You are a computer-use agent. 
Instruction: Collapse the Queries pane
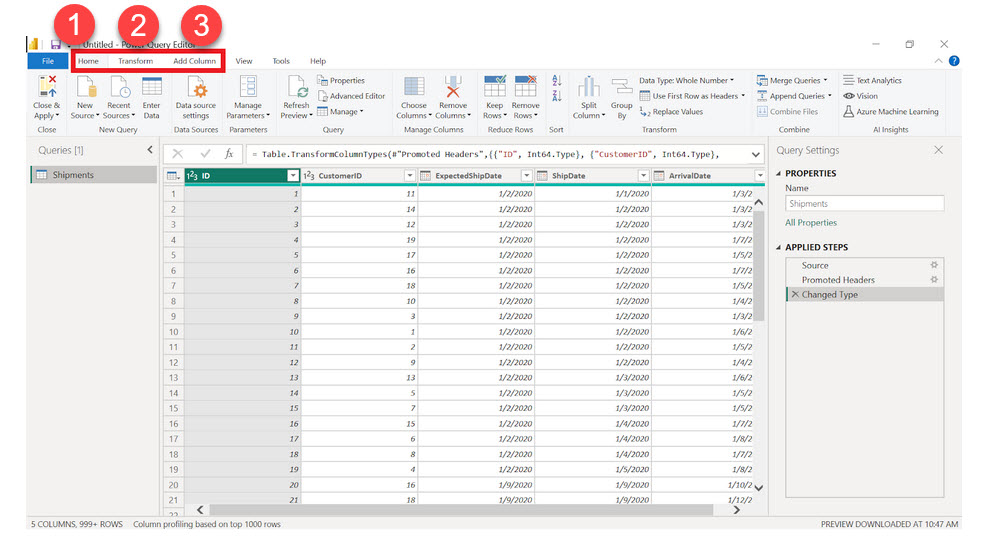(150, 150)
